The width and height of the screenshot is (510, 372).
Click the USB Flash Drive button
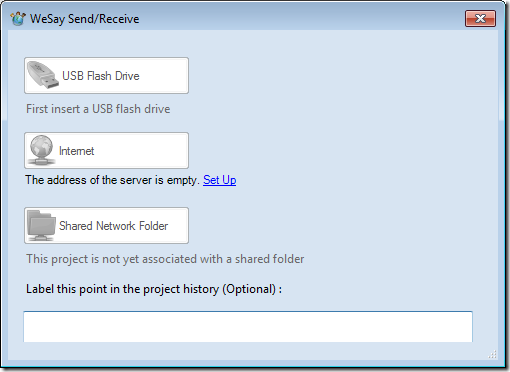point(106,75)
